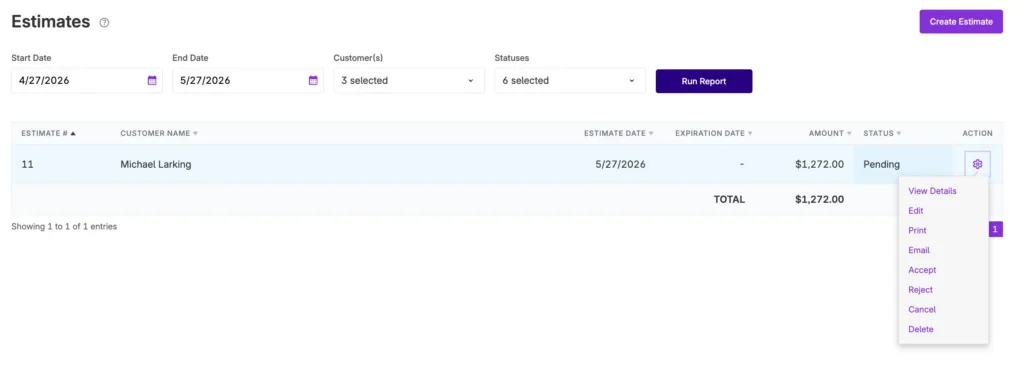The width and height of the screenshot is (1024, 383).
Task: Click the gear action icon for estimate 11
Action: click(977, 164)
